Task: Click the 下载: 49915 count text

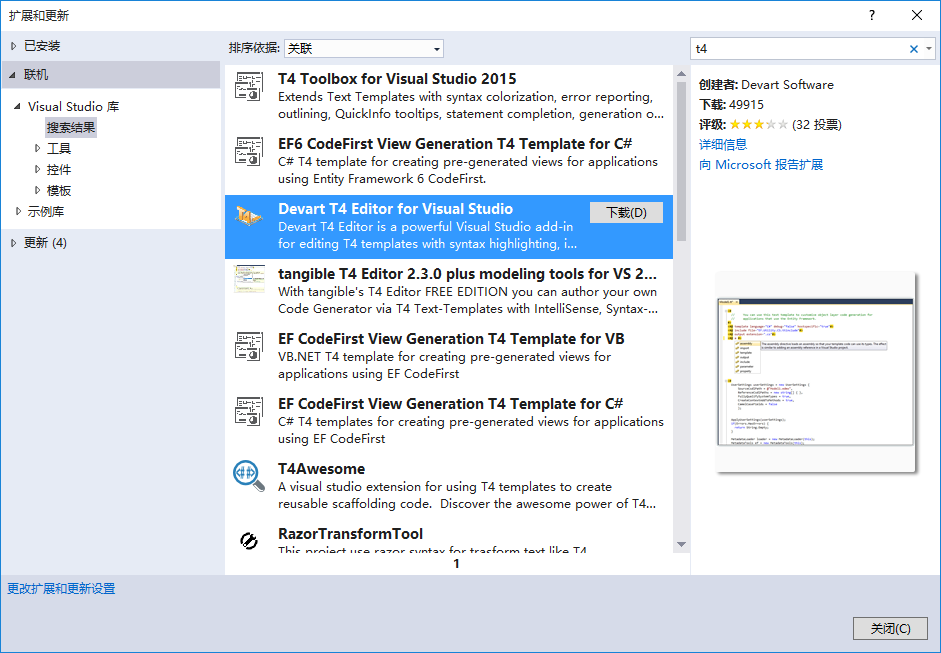Action: 732,104
